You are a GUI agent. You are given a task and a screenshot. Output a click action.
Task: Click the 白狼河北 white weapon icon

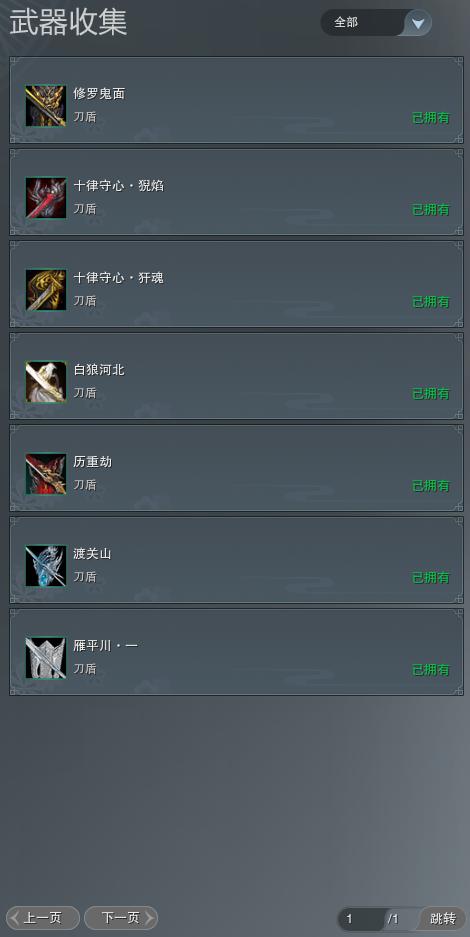click(x=45, y=382)
